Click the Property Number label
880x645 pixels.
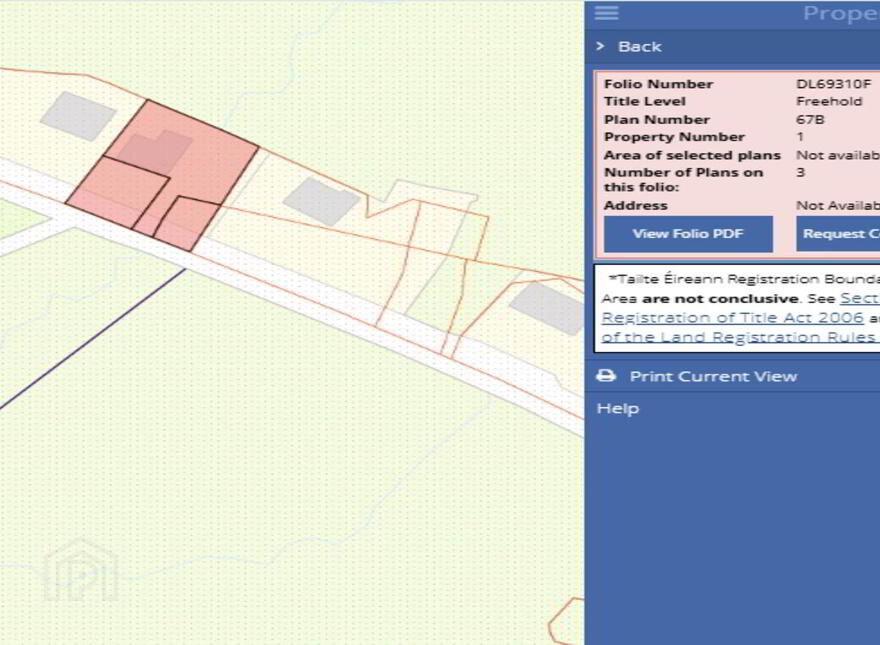click(674, 137)
